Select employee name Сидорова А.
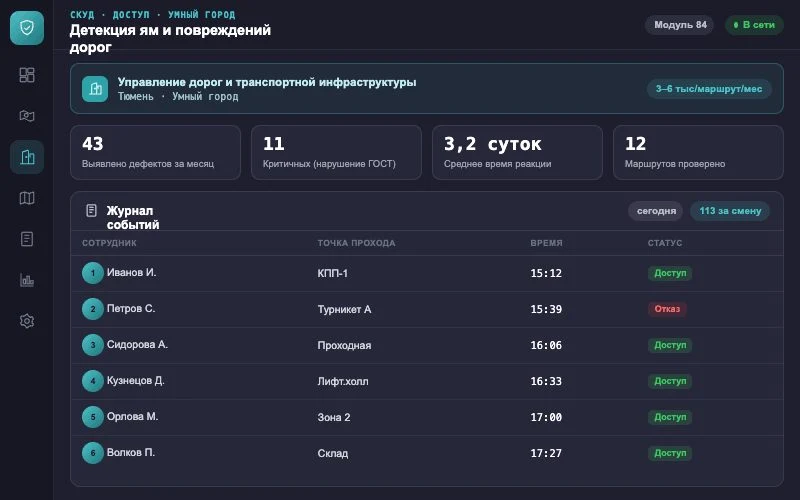800x500 pixels. click(137, 344)
